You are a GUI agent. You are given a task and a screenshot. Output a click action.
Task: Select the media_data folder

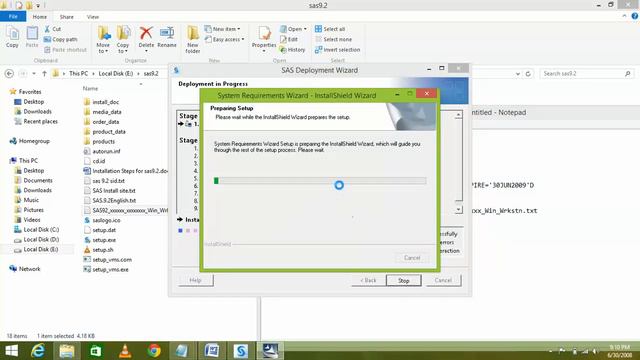[102, 112]
